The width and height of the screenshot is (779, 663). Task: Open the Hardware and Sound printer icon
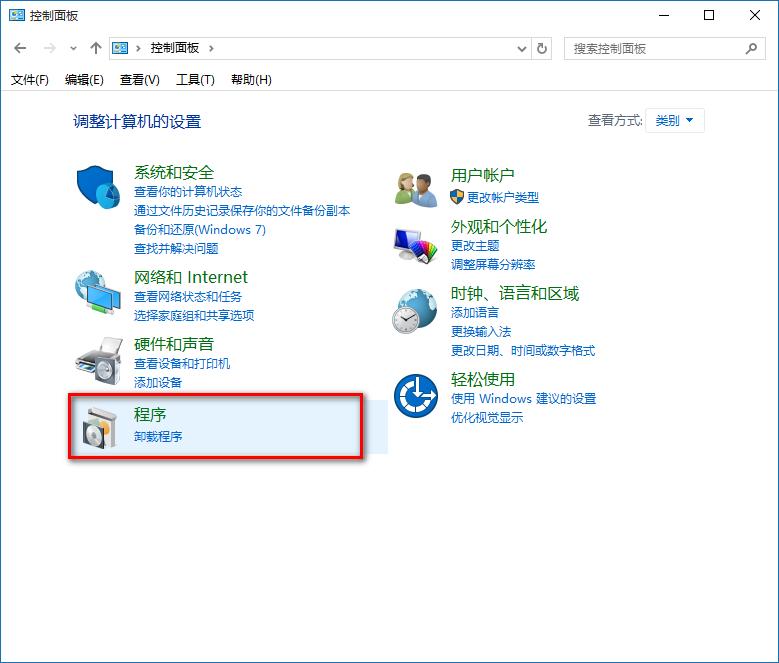click(99, 361)
